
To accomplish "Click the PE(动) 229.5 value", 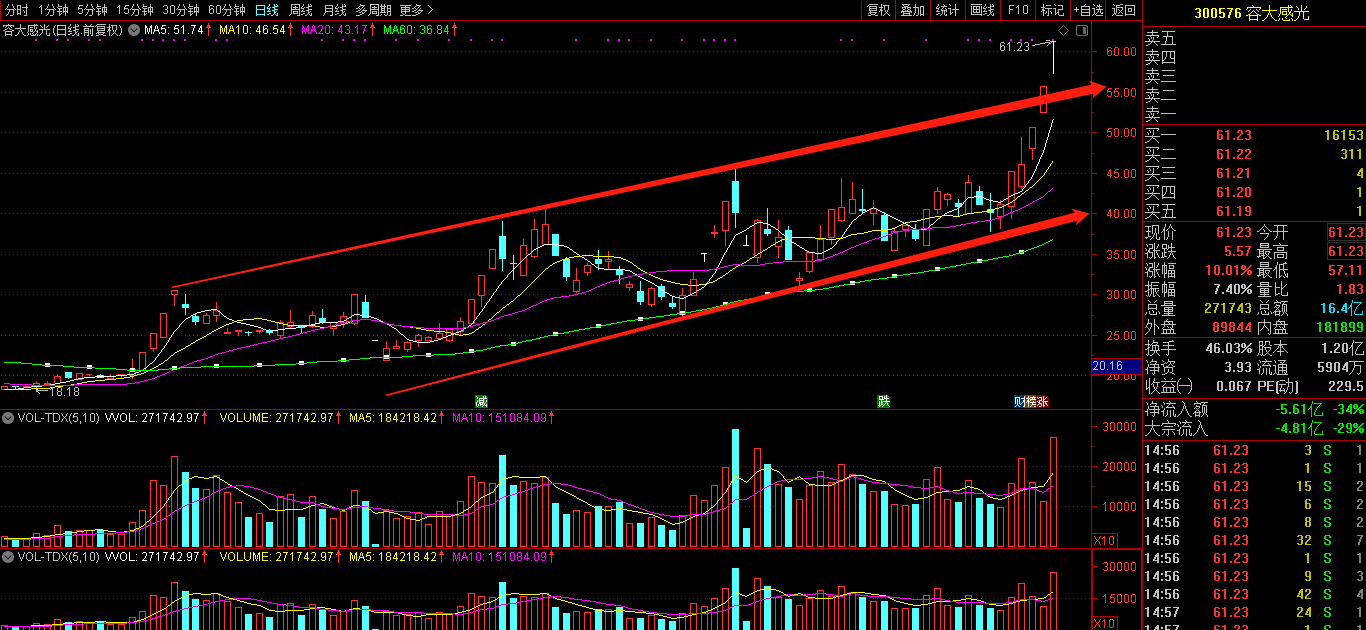I will [x=1346, y=386].
